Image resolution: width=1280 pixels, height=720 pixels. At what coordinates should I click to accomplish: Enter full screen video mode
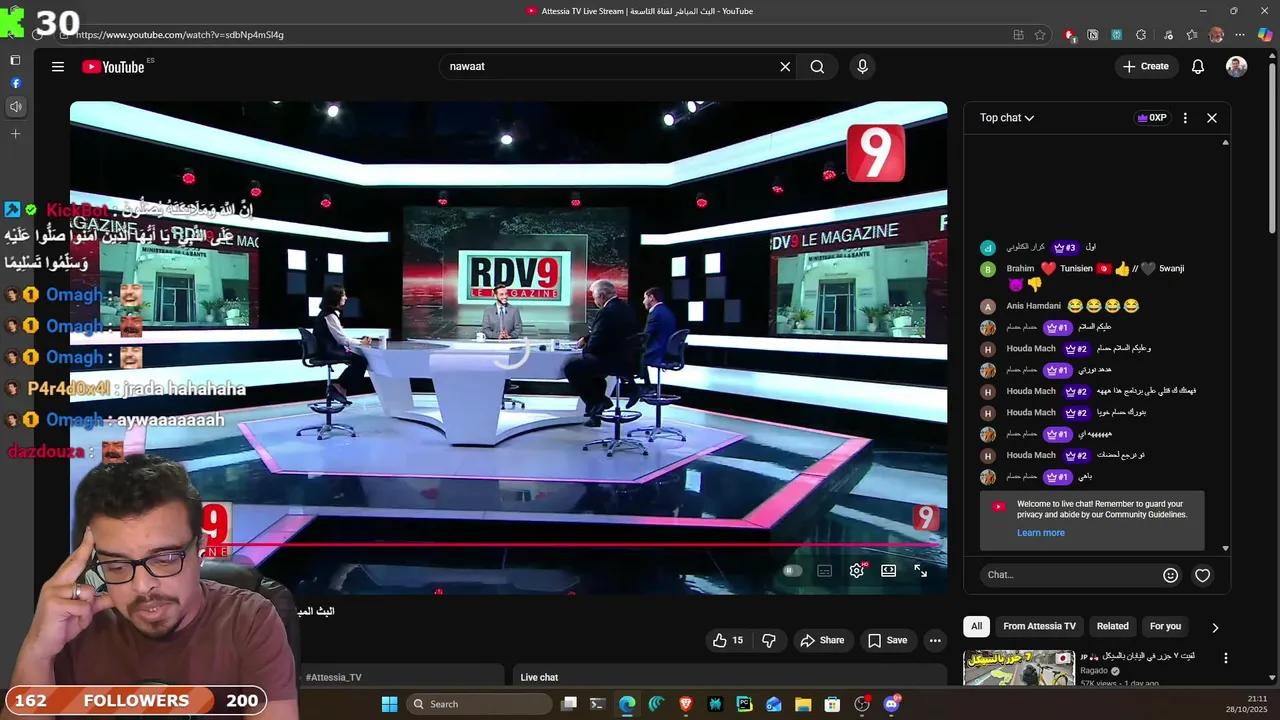click(x=921, y=571)
